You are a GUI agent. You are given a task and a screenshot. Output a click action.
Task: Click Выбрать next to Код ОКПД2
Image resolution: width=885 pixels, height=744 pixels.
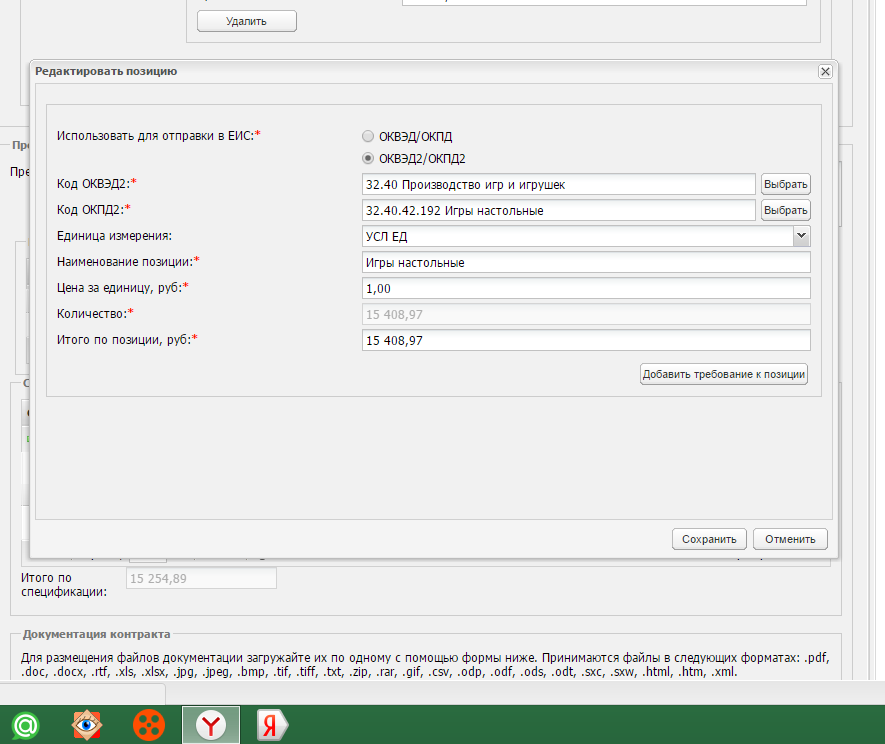(x=786, y=210)
